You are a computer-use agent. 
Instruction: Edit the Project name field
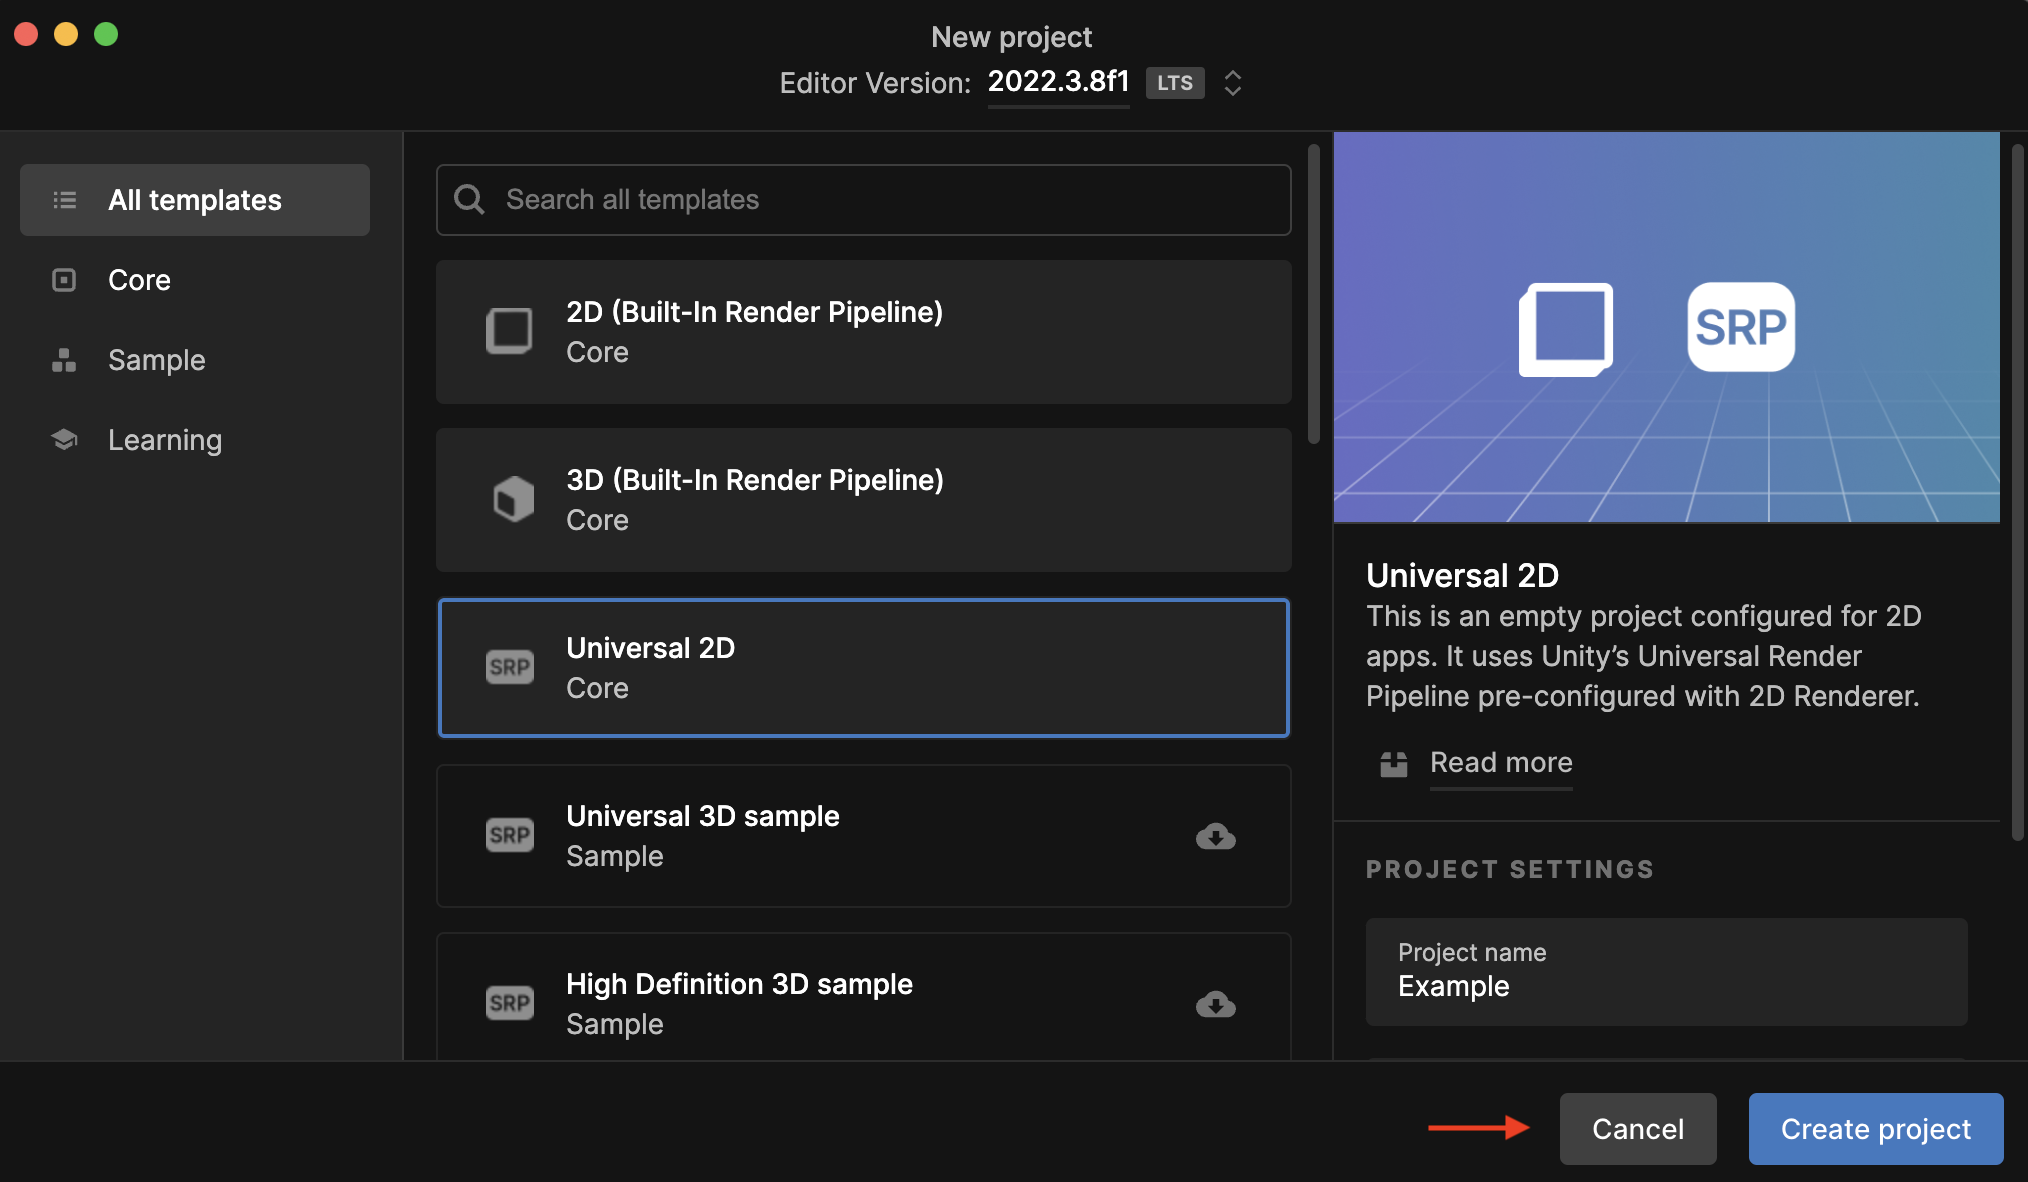1665,972
